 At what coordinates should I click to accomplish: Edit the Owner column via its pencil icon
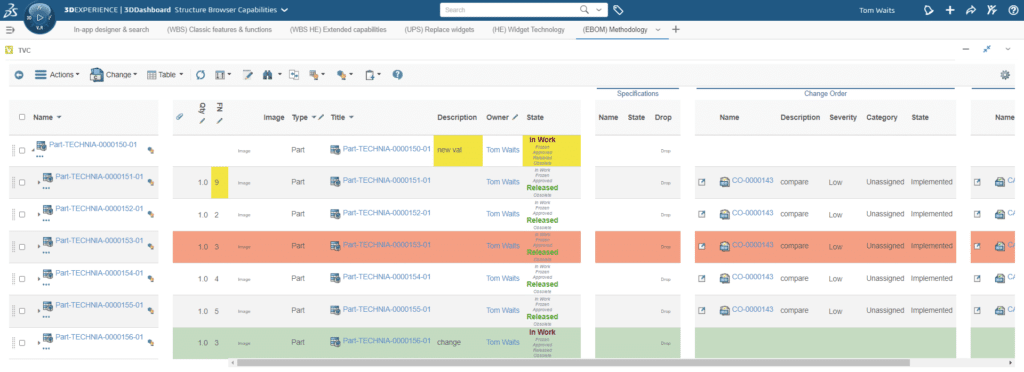tap(515, 117)
